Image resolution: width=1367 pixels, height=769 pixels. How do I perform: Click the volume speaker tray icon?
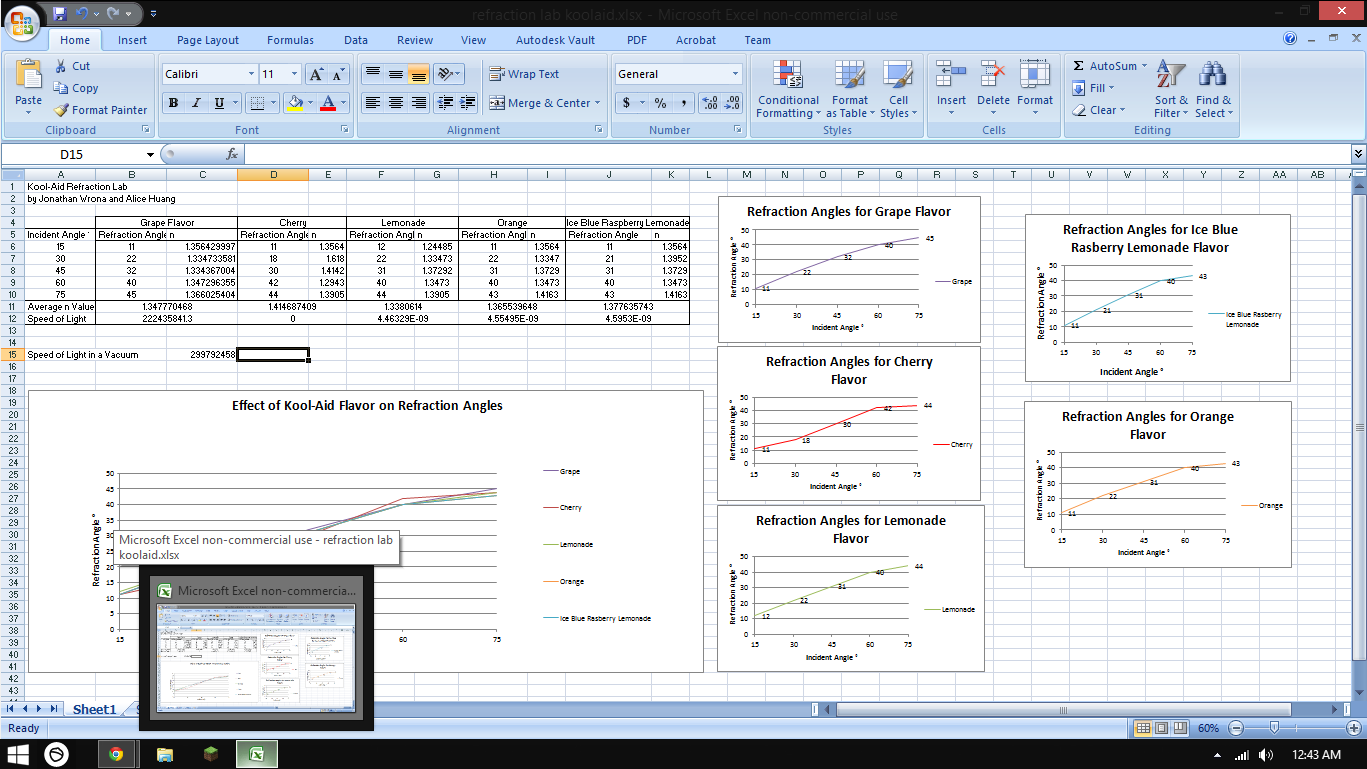click(1266, 755)
